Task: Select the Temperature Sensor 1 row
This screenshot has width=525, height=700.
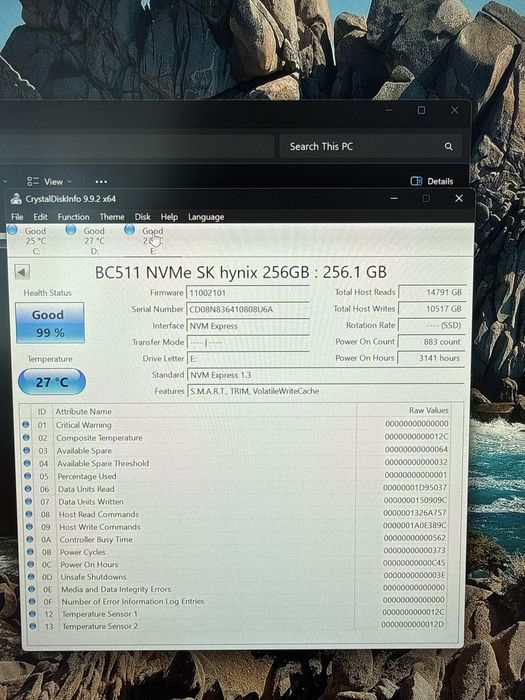Action: [x=236, y=614]
